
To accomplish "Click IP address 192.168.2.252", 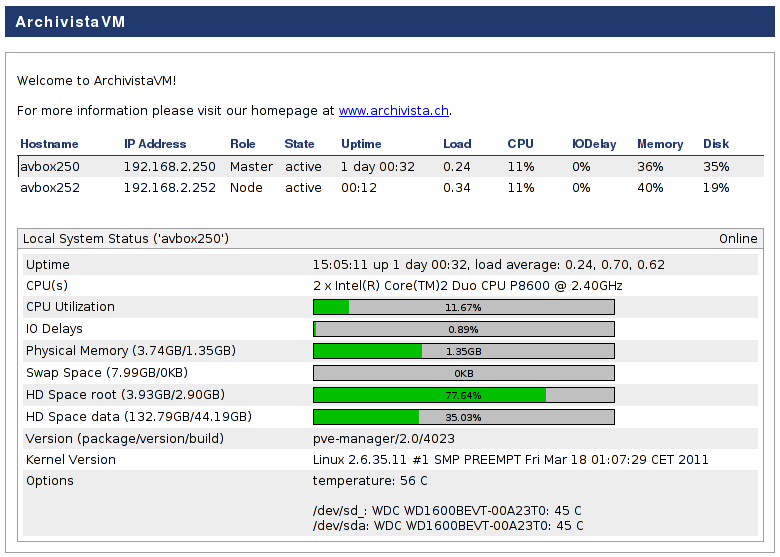I will 170,188.
